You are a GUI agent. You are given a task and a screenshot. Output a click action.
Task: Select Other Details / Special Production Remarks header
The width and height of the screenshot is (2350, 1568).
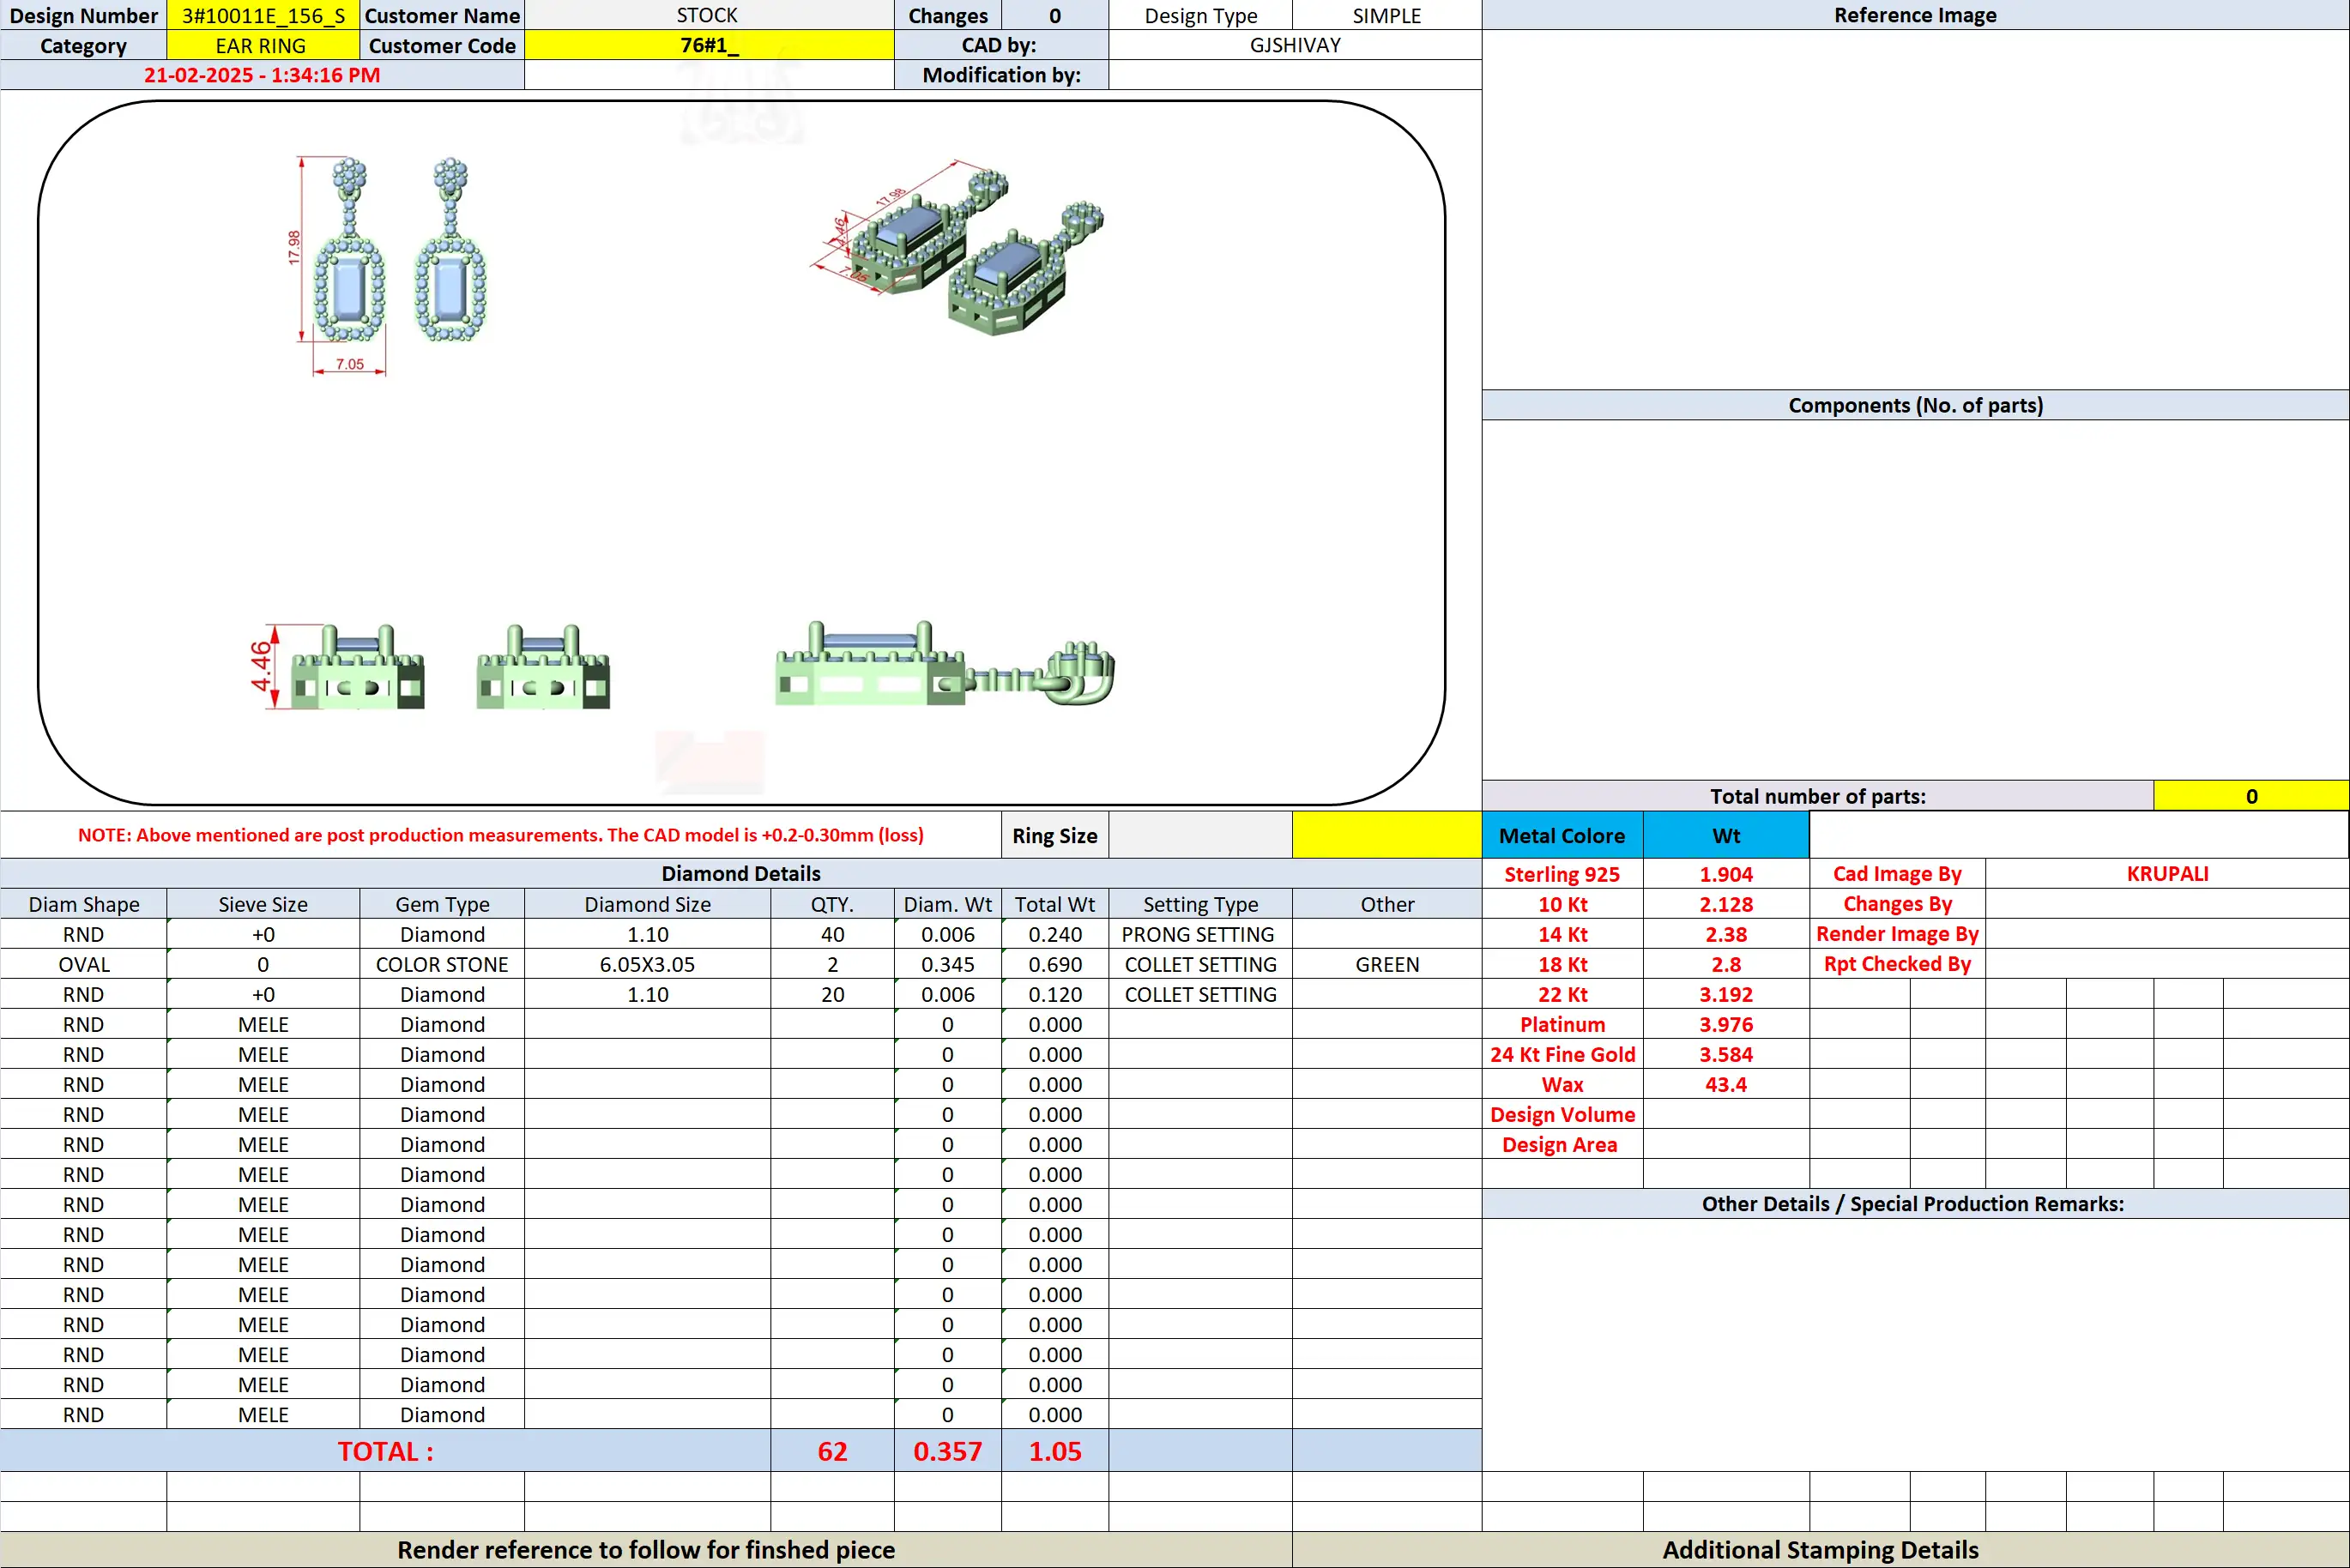tap(1915, 1203)
